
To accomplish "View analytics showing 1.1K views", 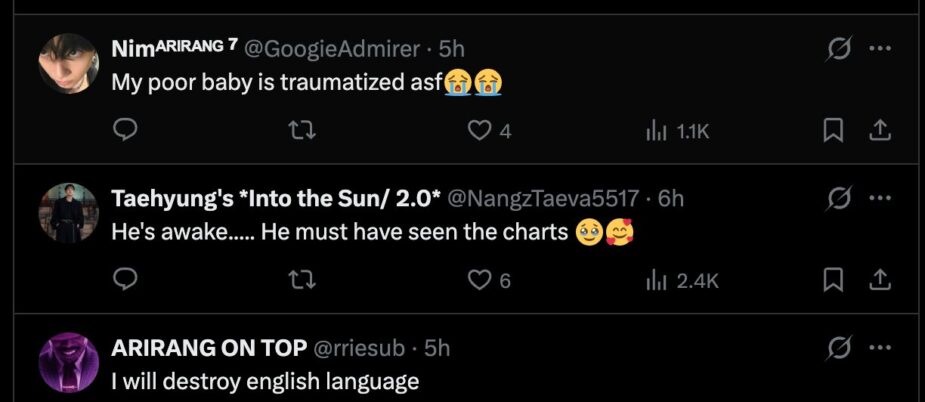I will (x=657, y=131).
